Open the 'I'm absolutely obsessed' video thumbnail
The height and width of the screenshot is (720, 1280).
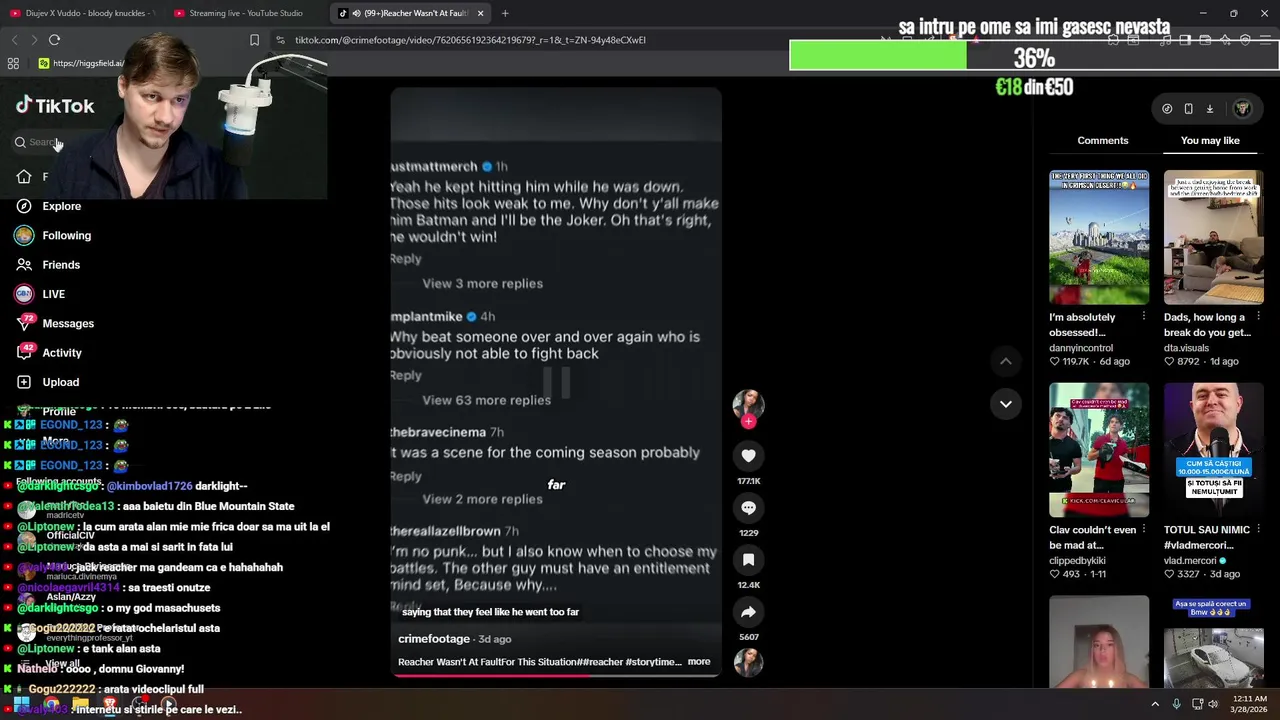(1099, 237)
